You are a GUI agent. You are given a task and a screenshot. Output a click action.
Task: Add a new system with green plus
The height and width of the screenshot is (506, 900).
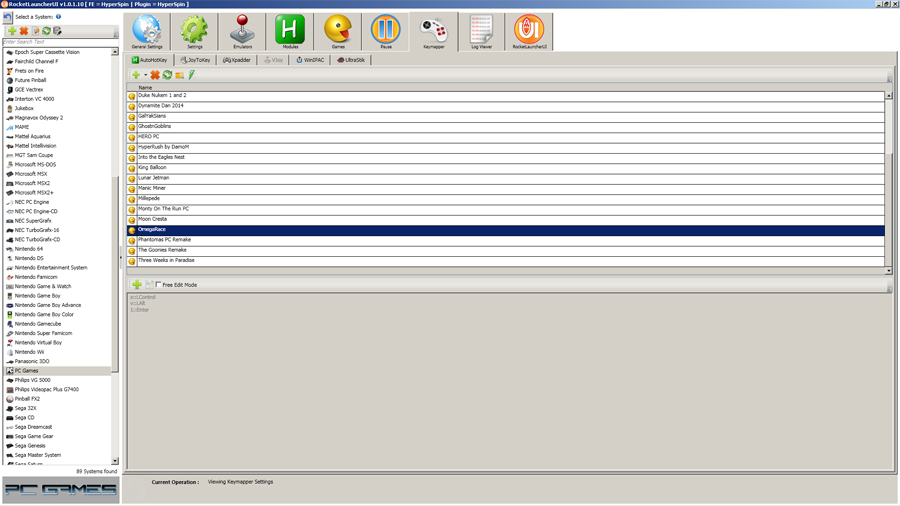point(12,31)
